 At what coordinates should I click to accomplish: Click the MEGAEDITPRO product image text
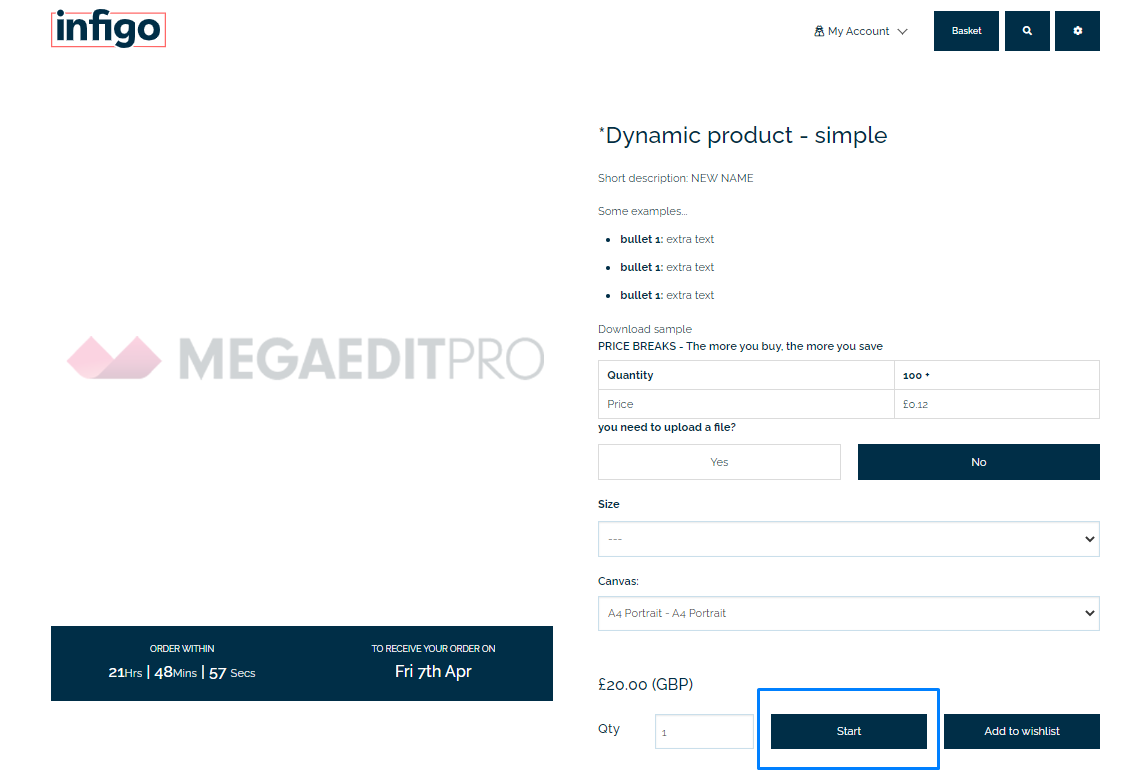click(361, 358)
